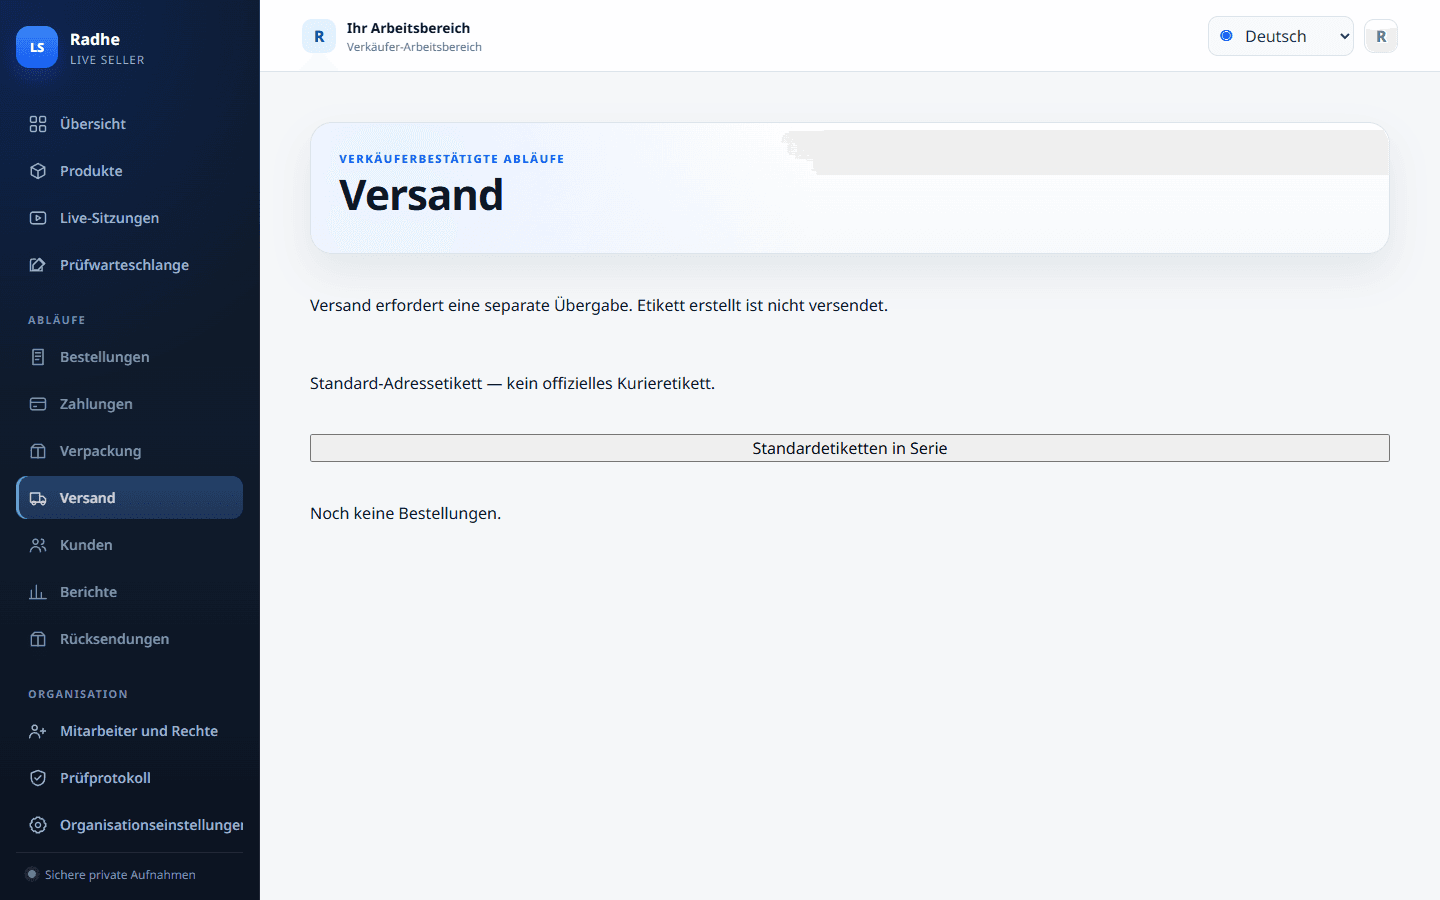Click the Übersicht grid icon
1440x900 pixels.
[x=38, y=124]
